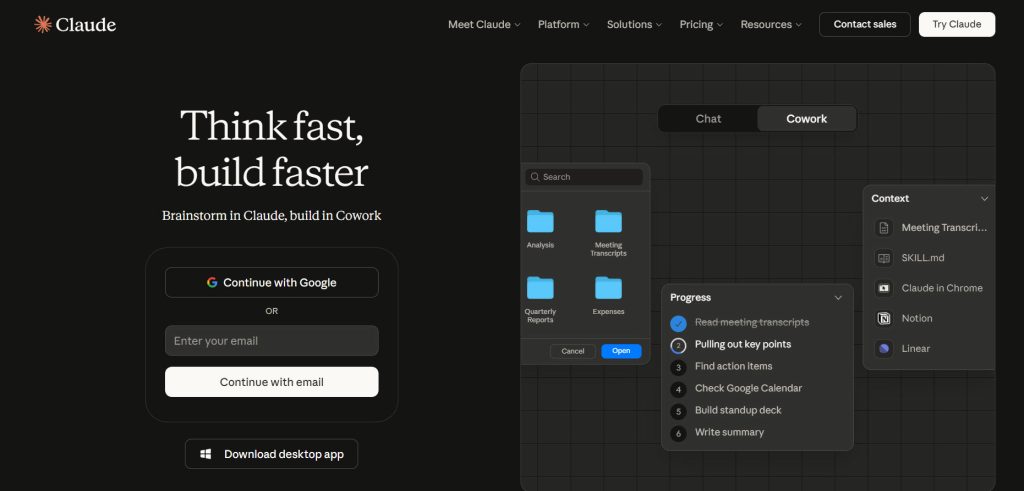
Task: Click the 'Context' panel title
Action: [x=890, y=198]
